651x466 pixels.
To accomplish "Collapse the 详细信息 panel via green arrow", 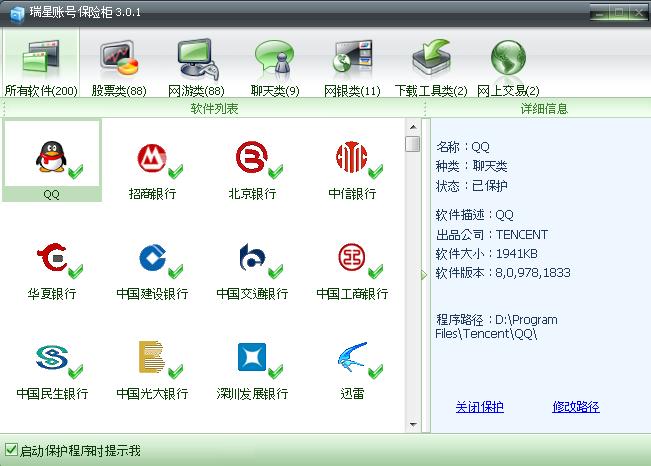I will pos(424,275).
